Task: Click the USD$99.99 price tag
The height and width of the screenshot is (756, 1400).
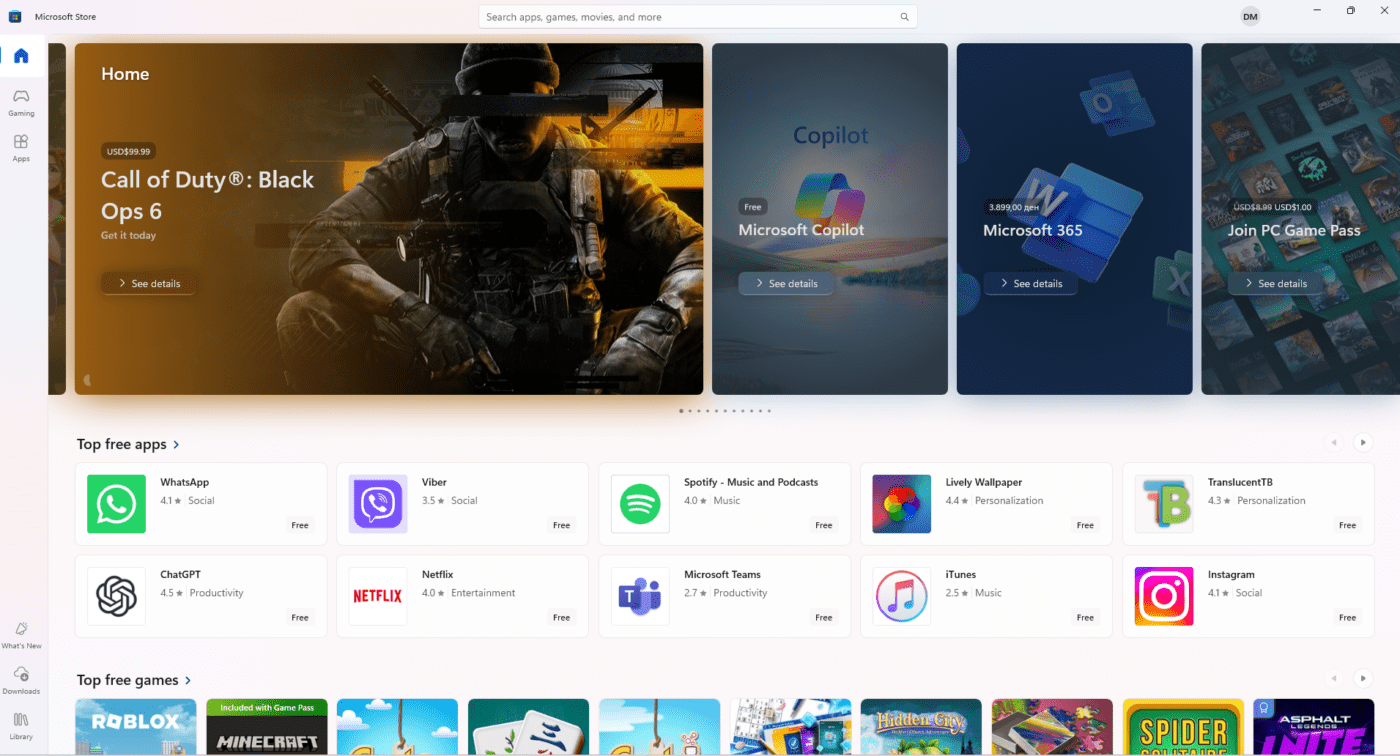Action: click(128, 152)
